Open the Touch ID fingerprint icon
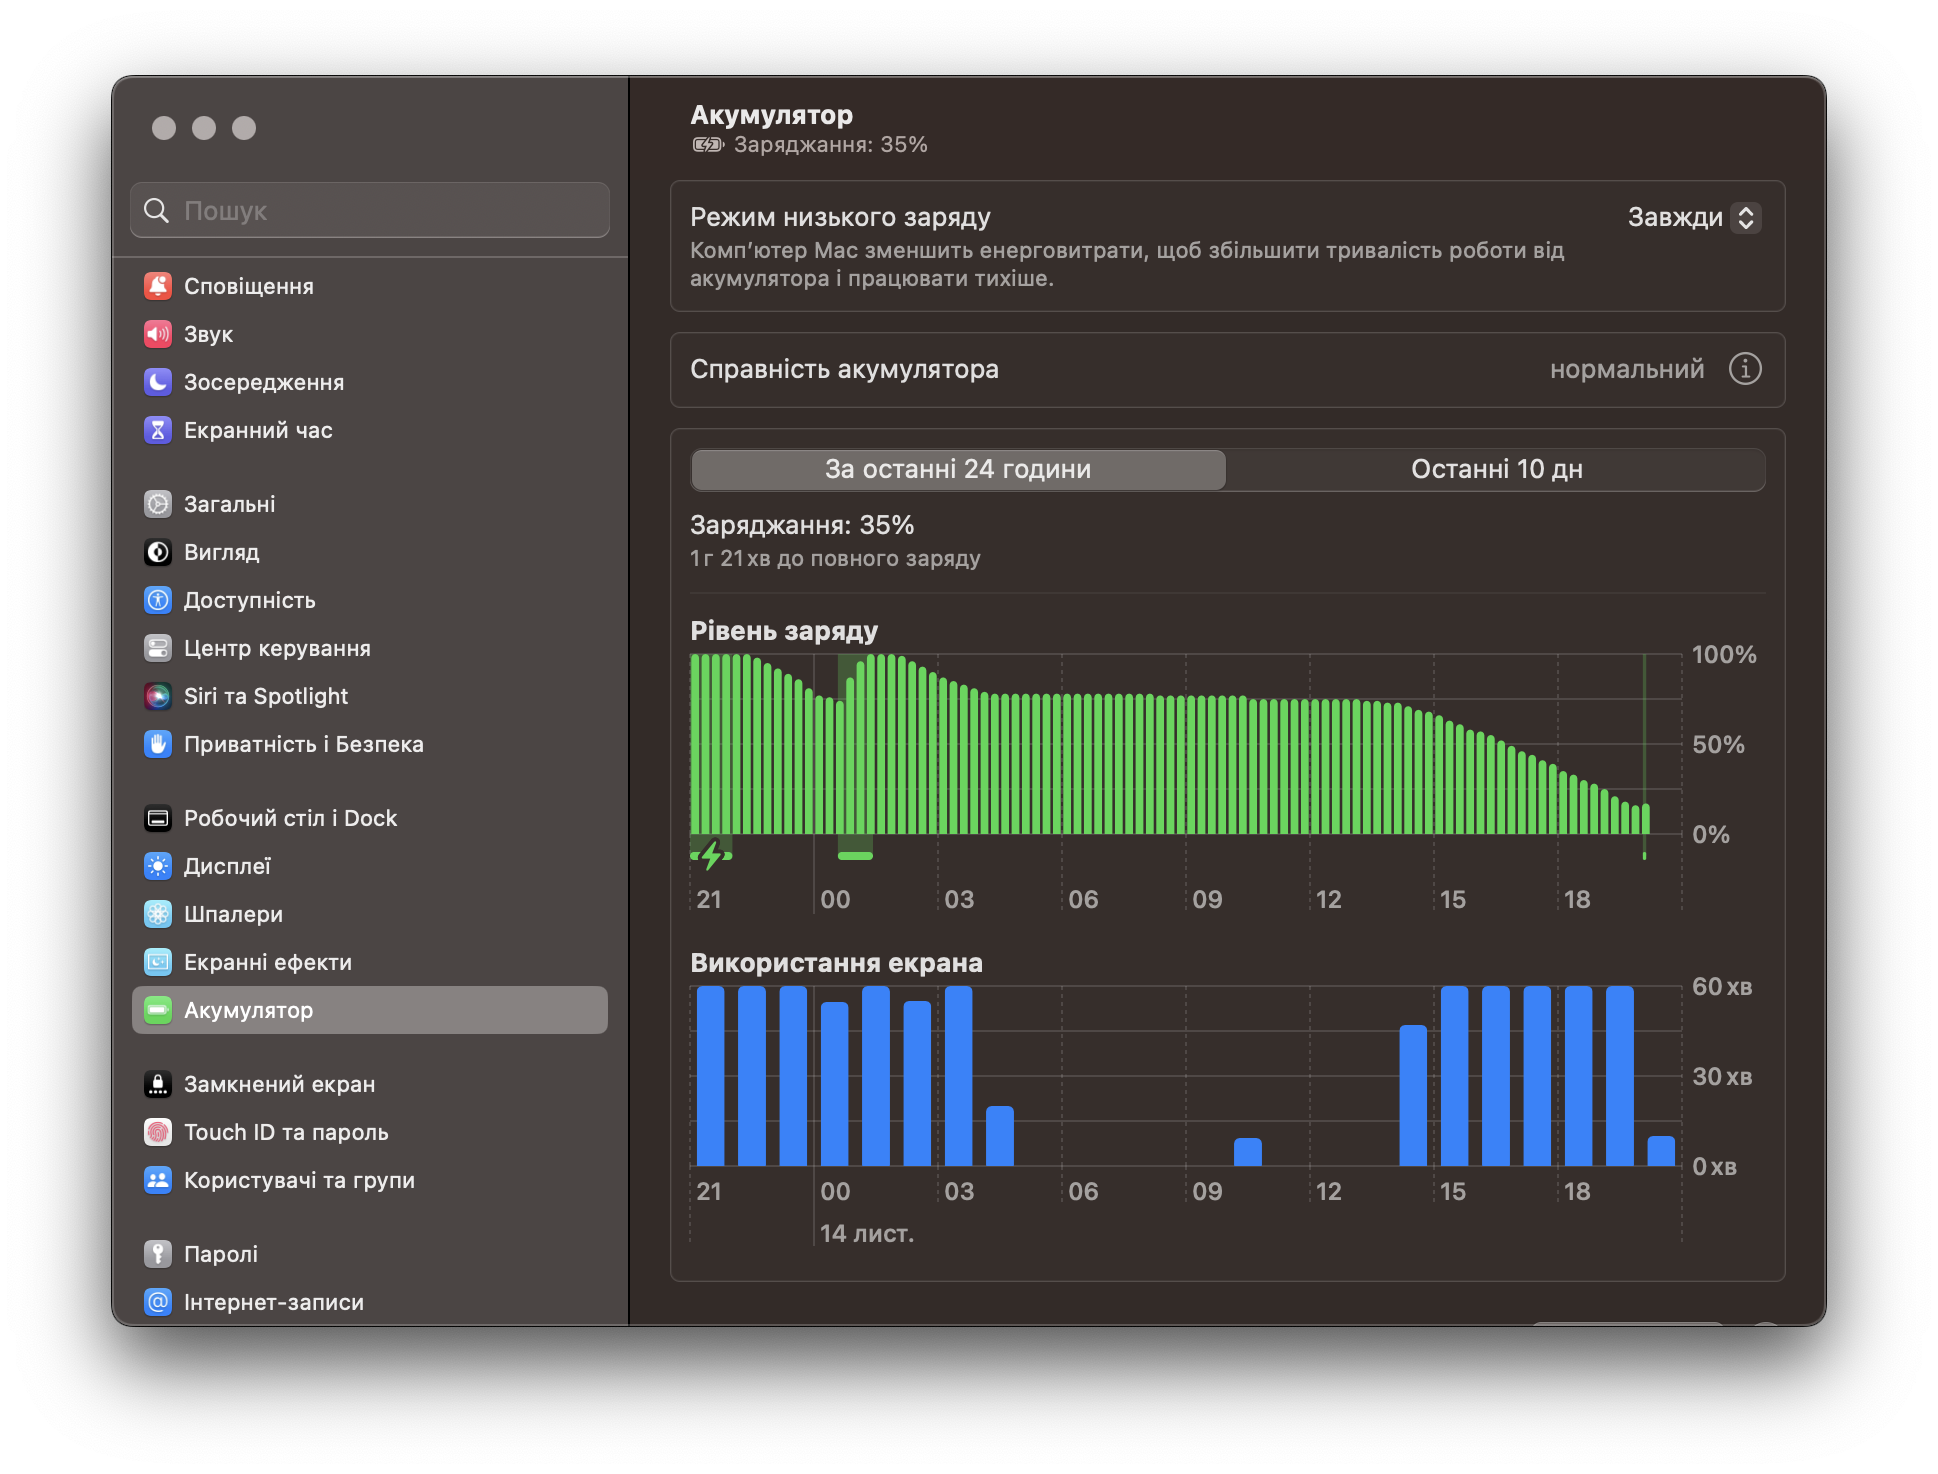This screenshot has width=1938, height=1474. (x=158, y=1132)
